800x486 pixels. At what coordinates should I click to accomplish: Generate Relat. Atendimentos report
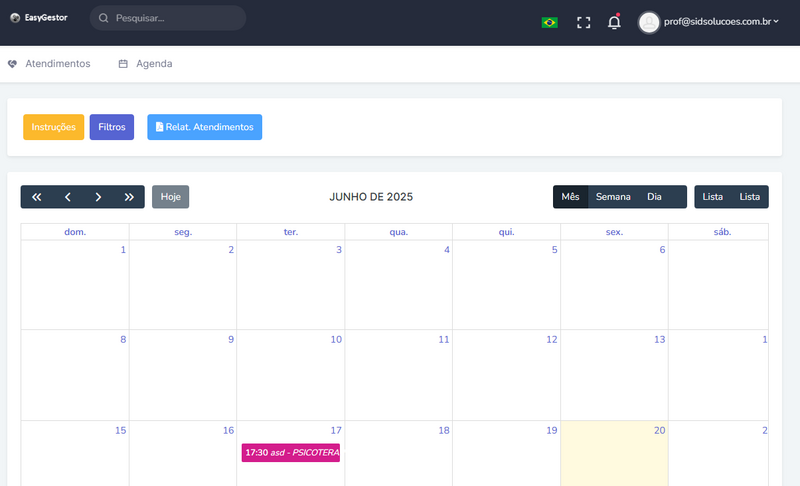[x=205, y=127]
